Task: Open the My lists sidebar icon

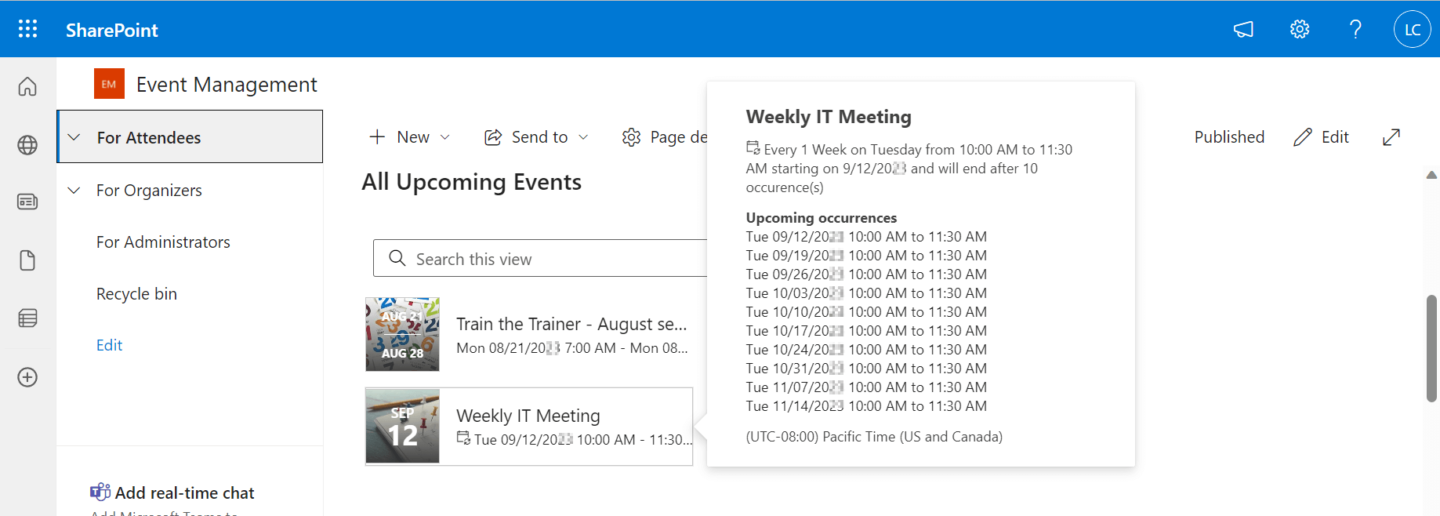Action: 28,319
